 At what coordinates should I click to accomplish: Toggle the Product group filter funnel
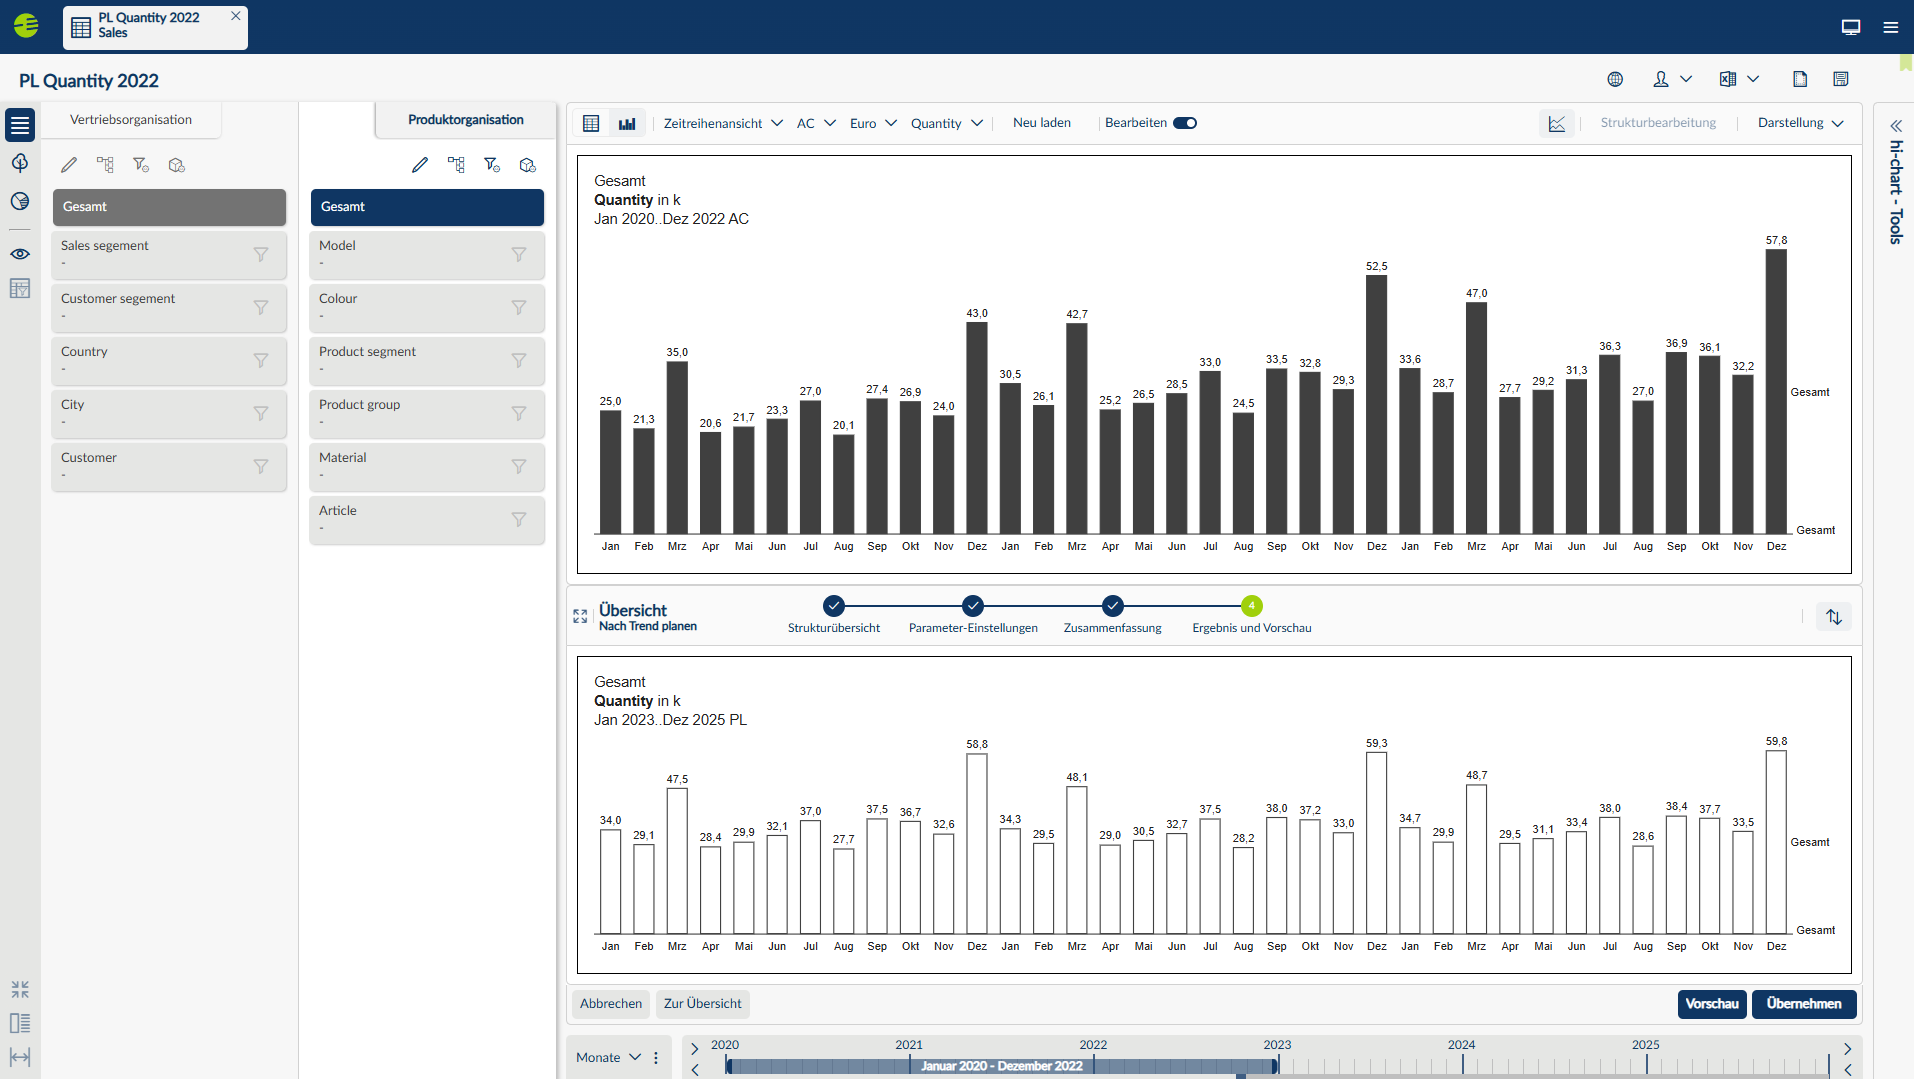[x=519, y=414]
